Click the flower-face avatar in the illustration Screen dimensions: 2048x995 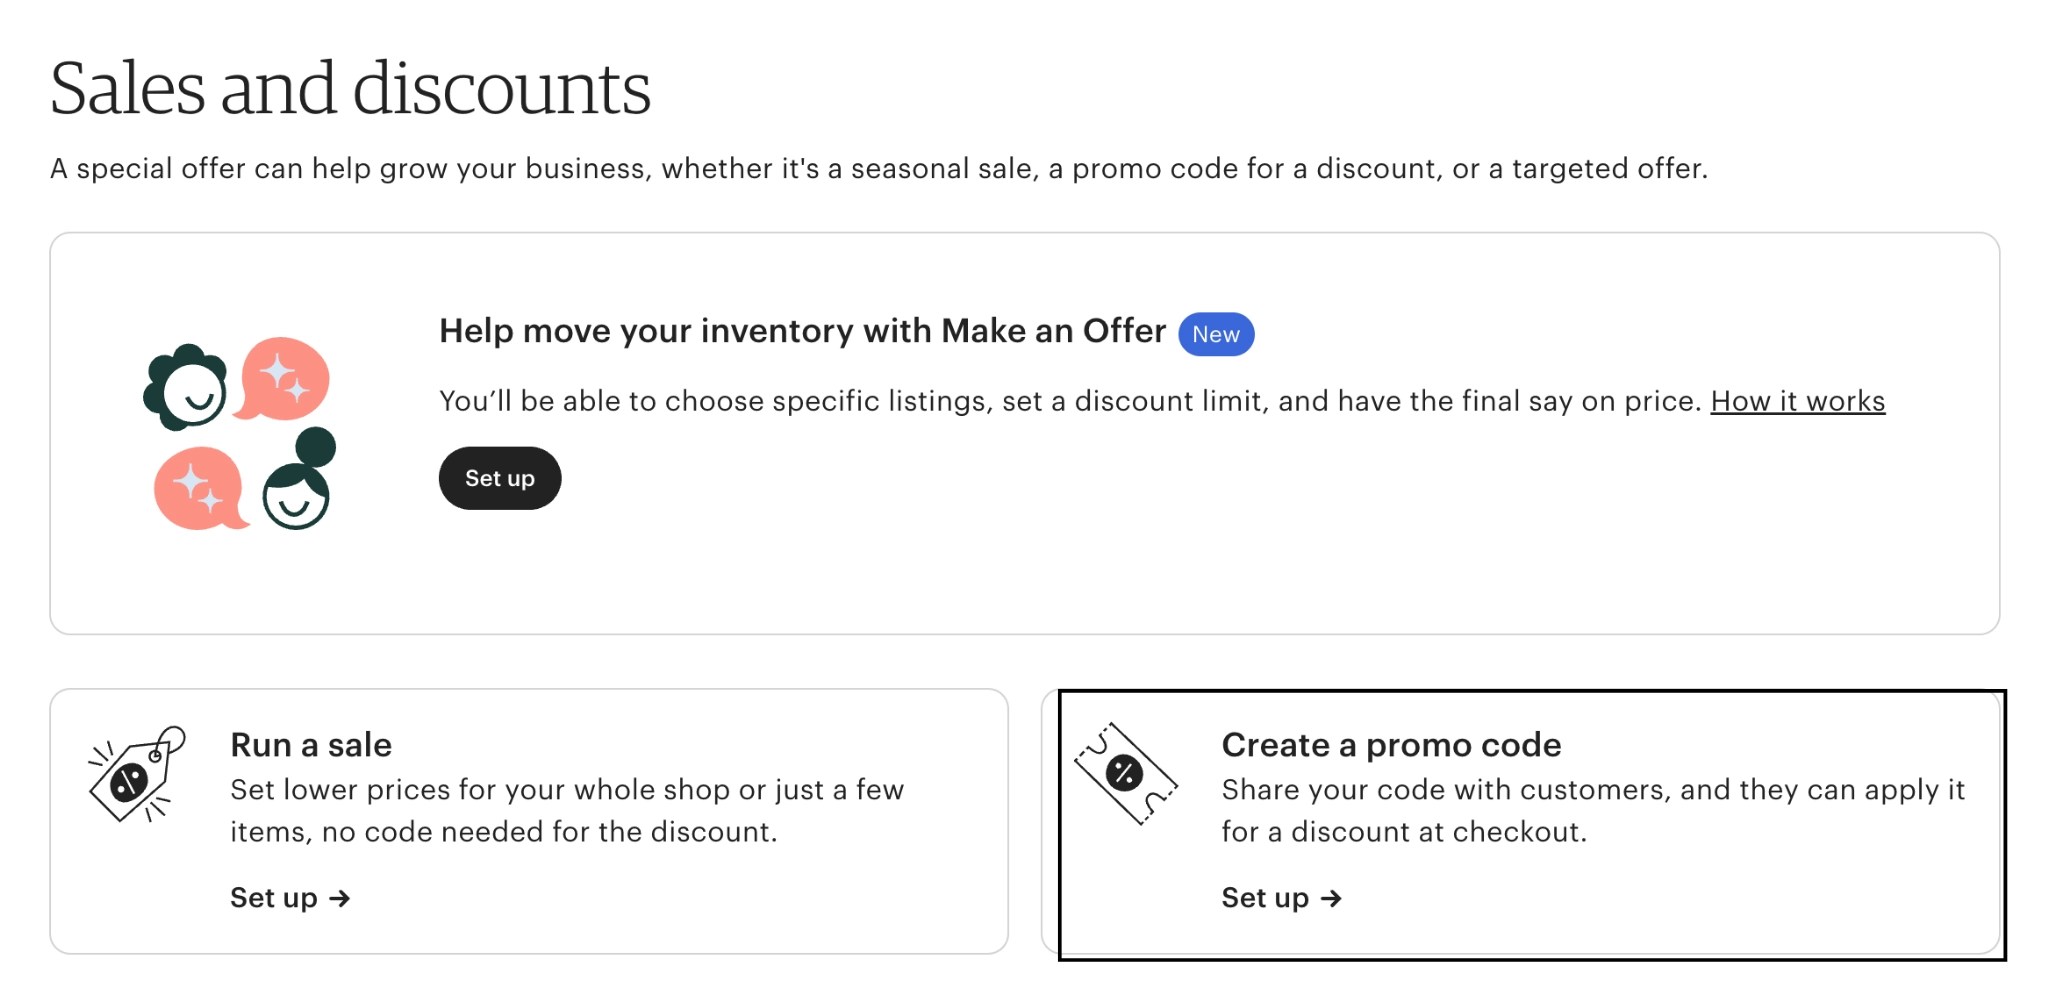pos(187,387)
